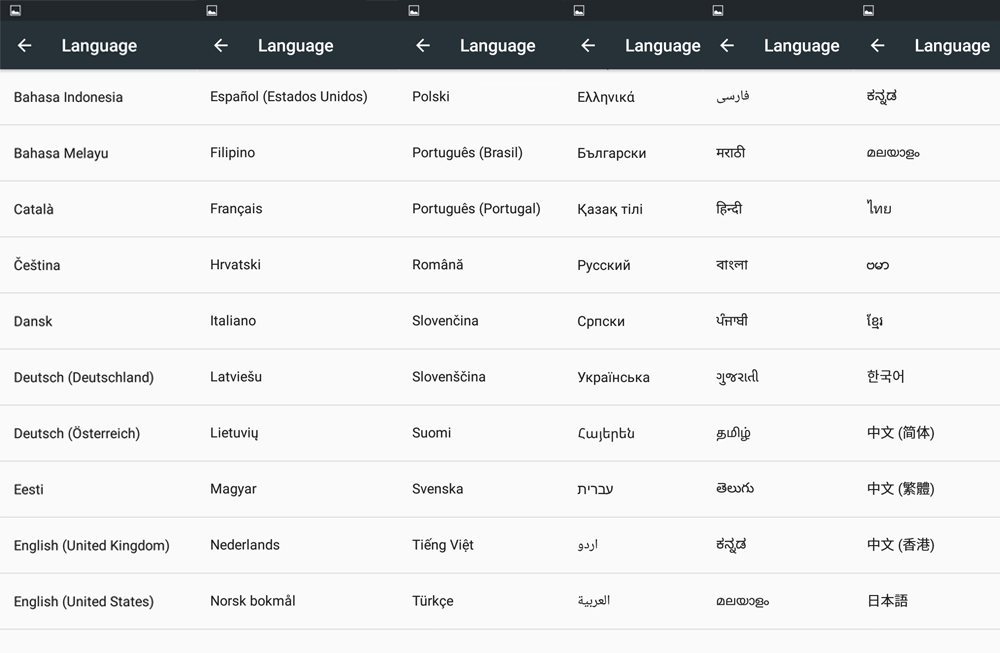Tap back arrow above the Bahasa Indonesia list
This screenshot has width=1000, height=653.
coord(25,46)
